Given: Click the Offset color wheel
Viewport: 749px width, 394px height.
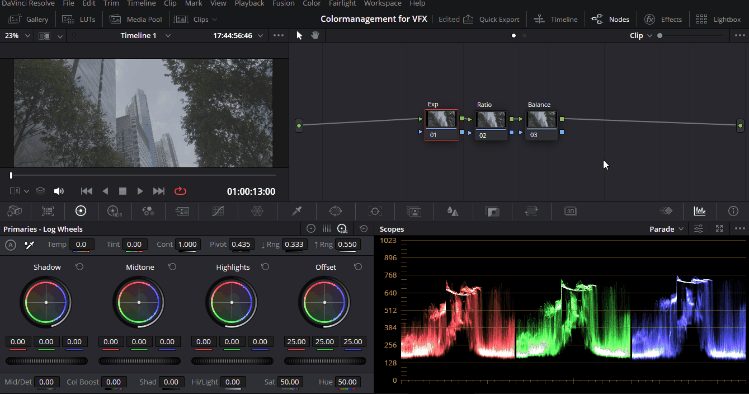Looking at the screenshot, I should point(324,302).
